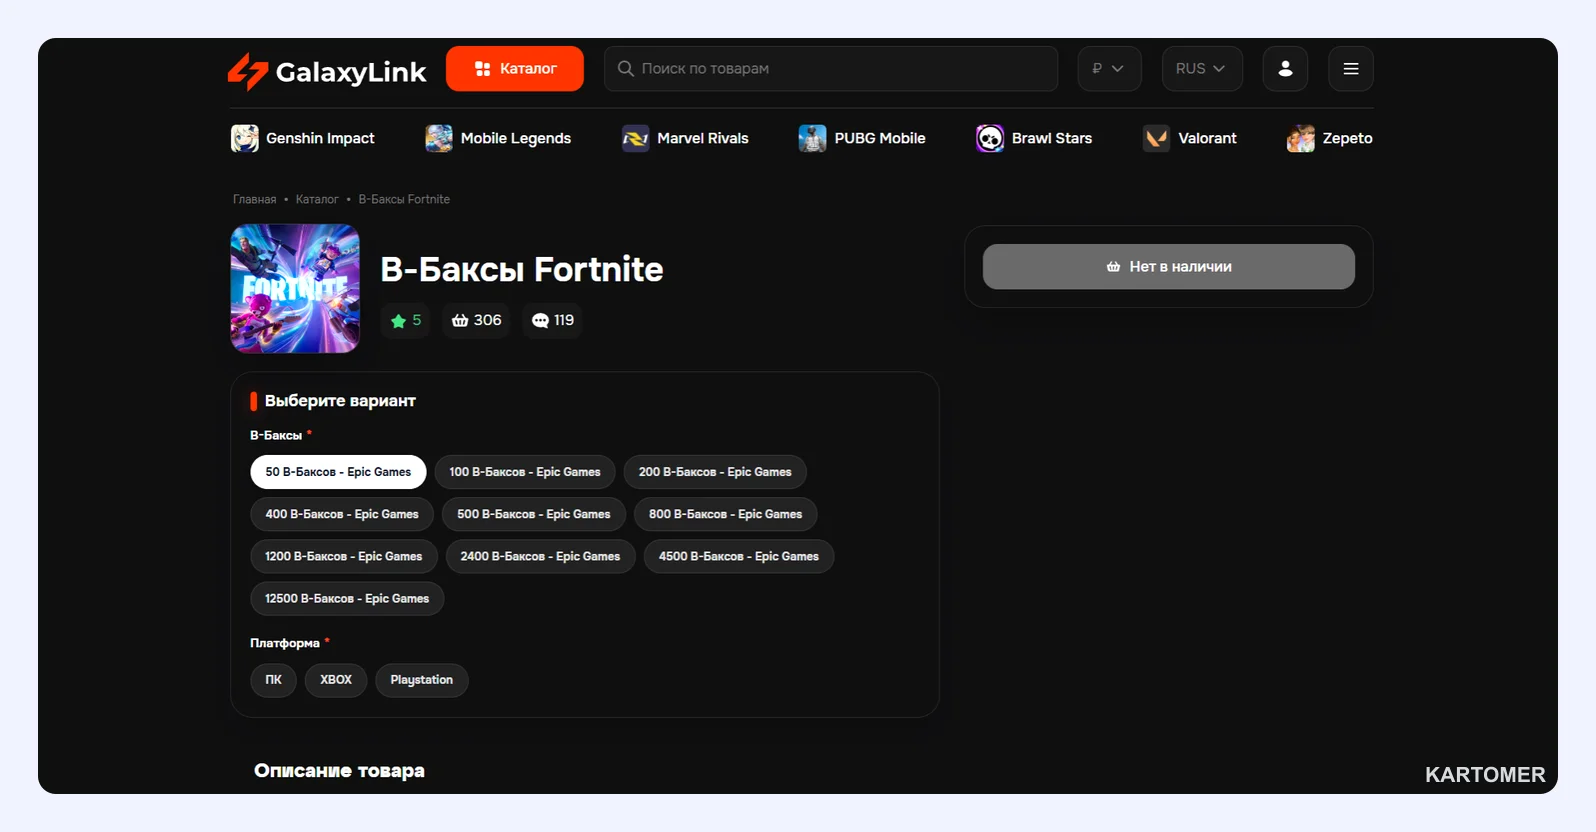
Task: Open the ruble currency dropdown
Action: point(1109,69)
